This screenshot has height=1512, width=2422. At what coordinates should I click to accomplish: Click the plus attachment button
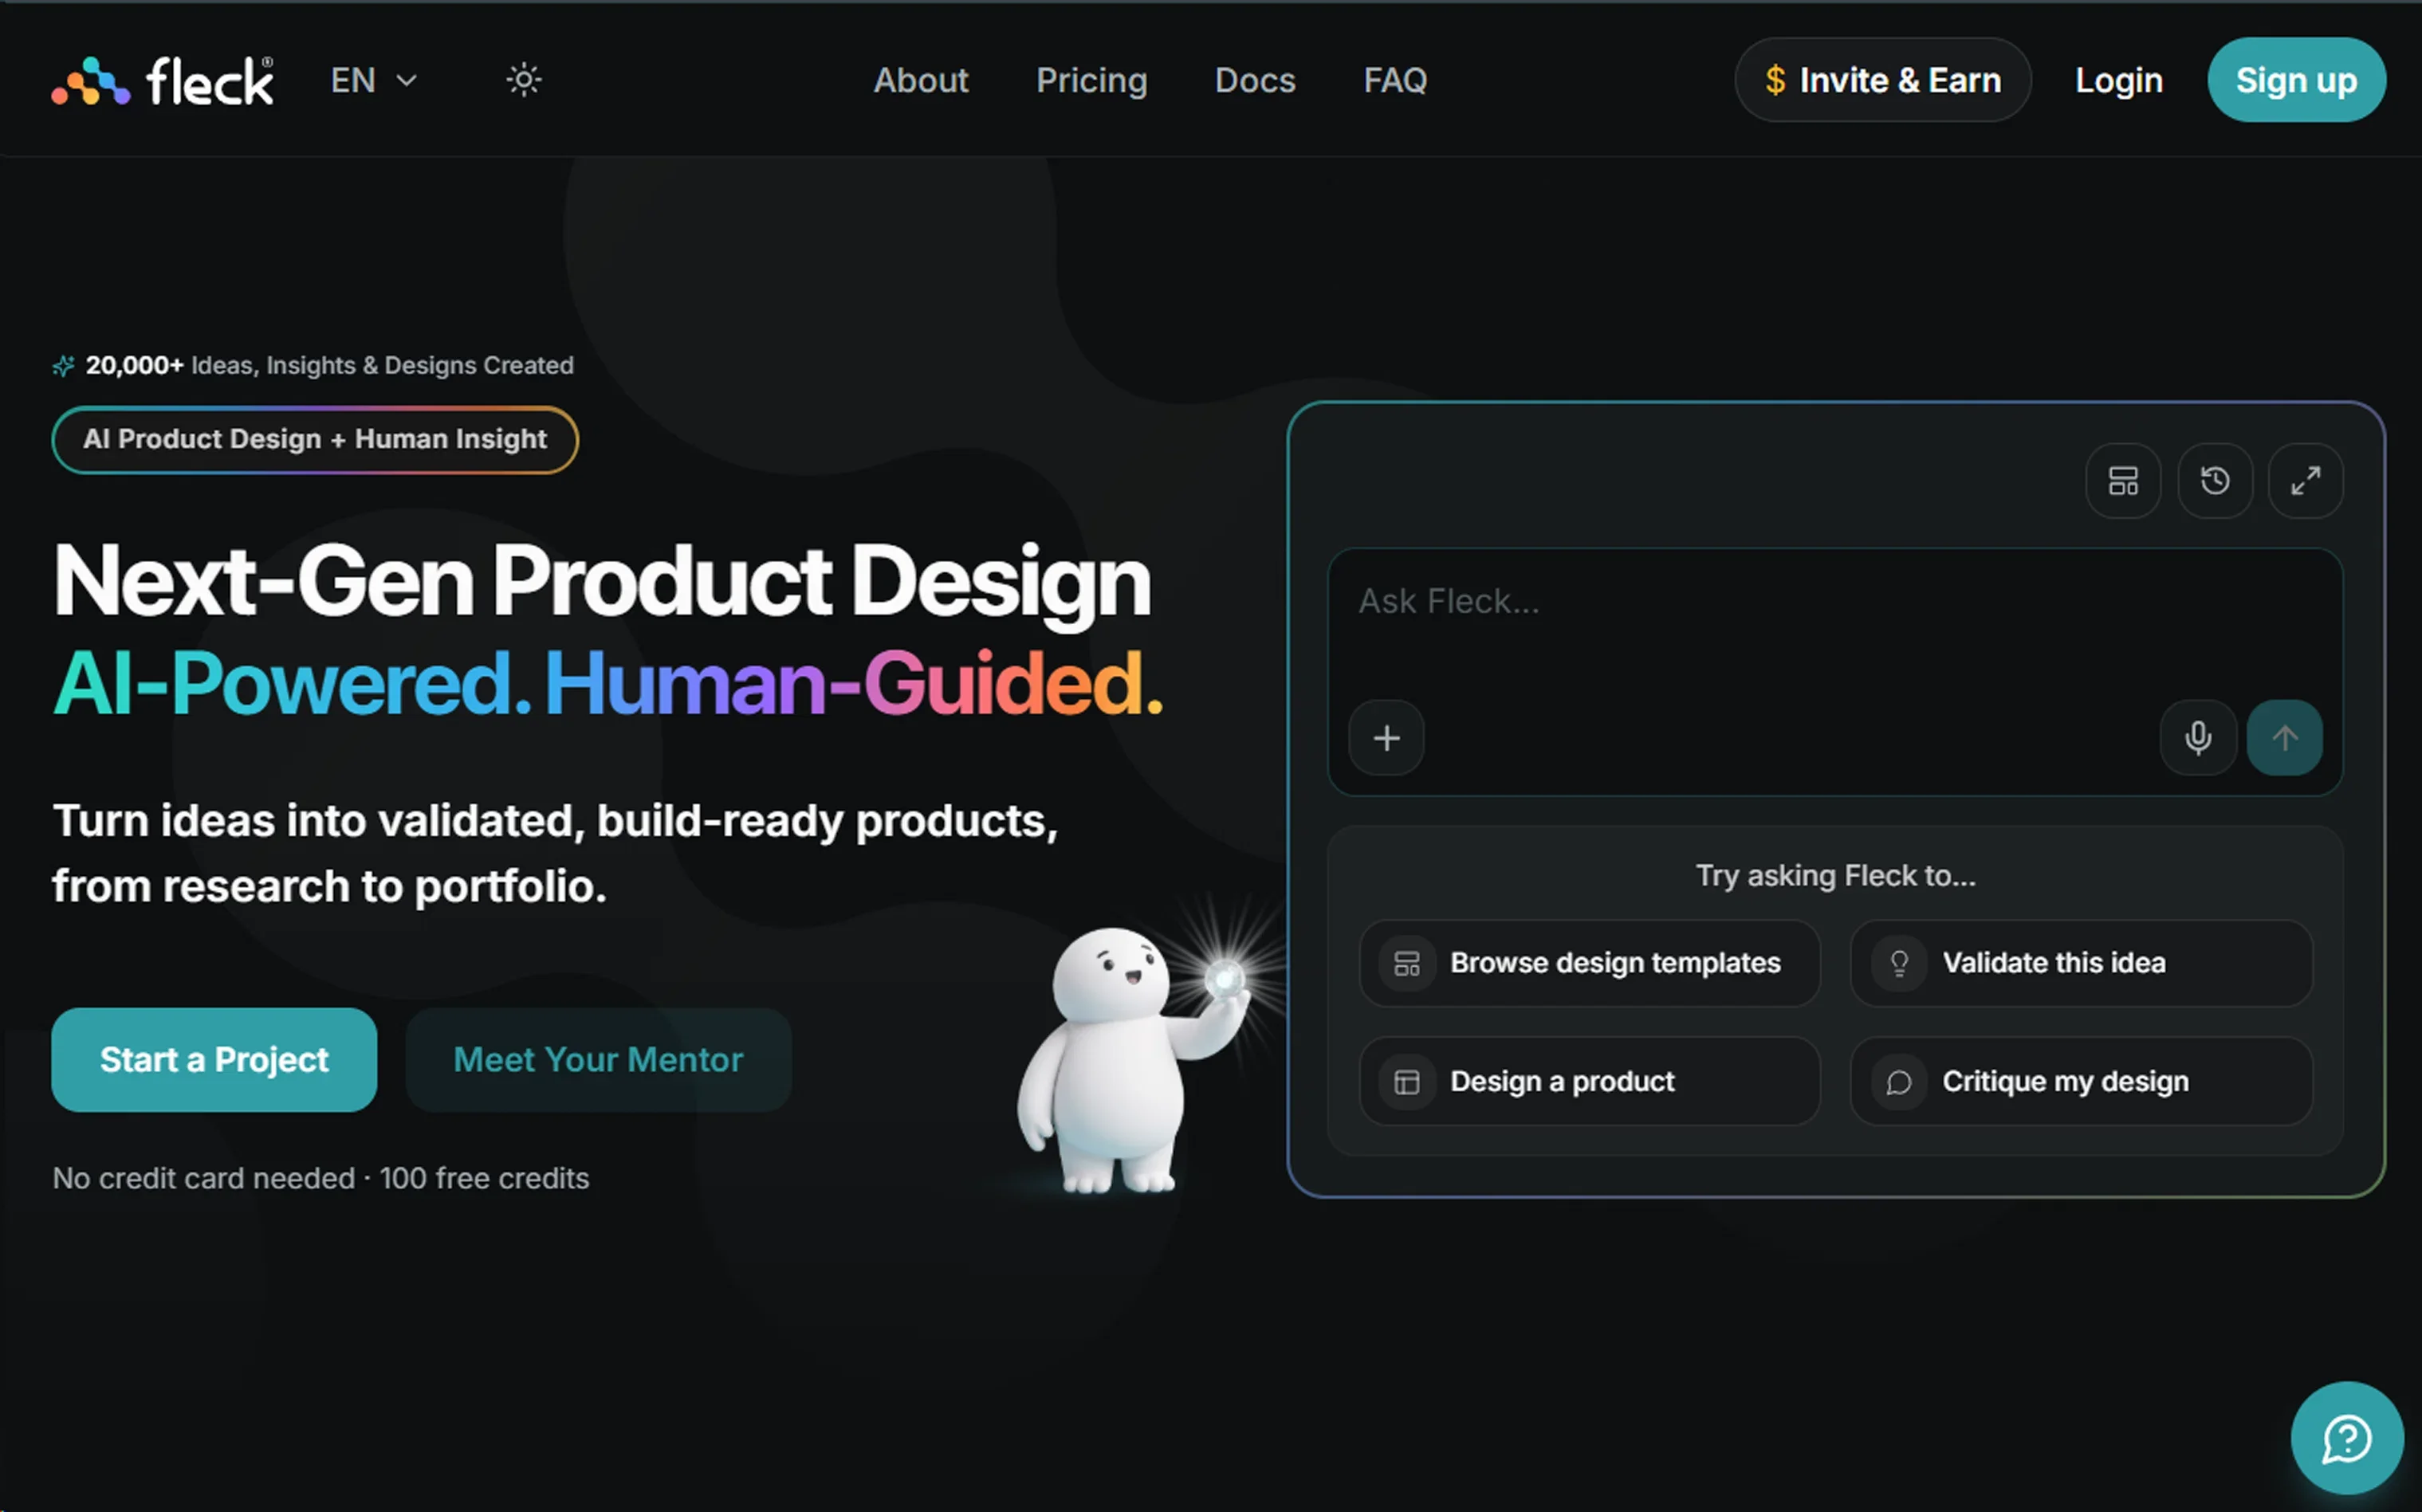tap(1386, 738)
